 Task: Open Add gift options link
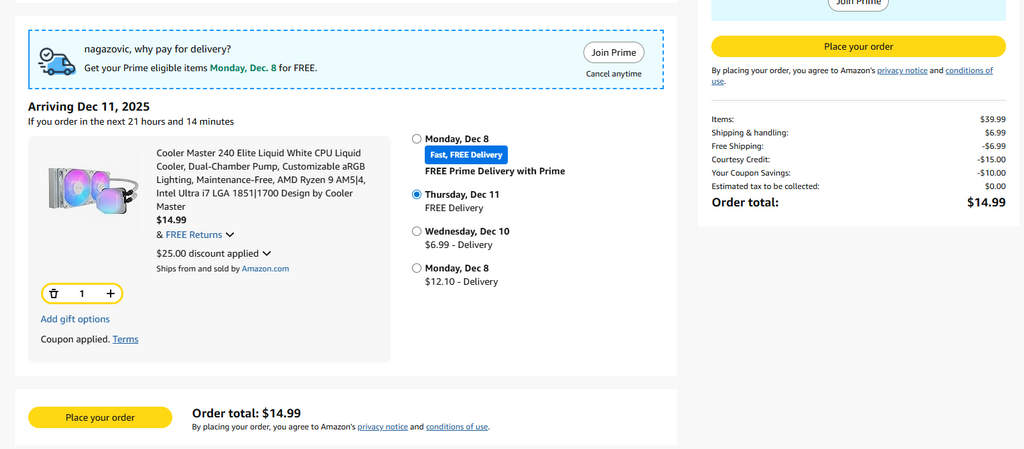(x=75, y=319)
